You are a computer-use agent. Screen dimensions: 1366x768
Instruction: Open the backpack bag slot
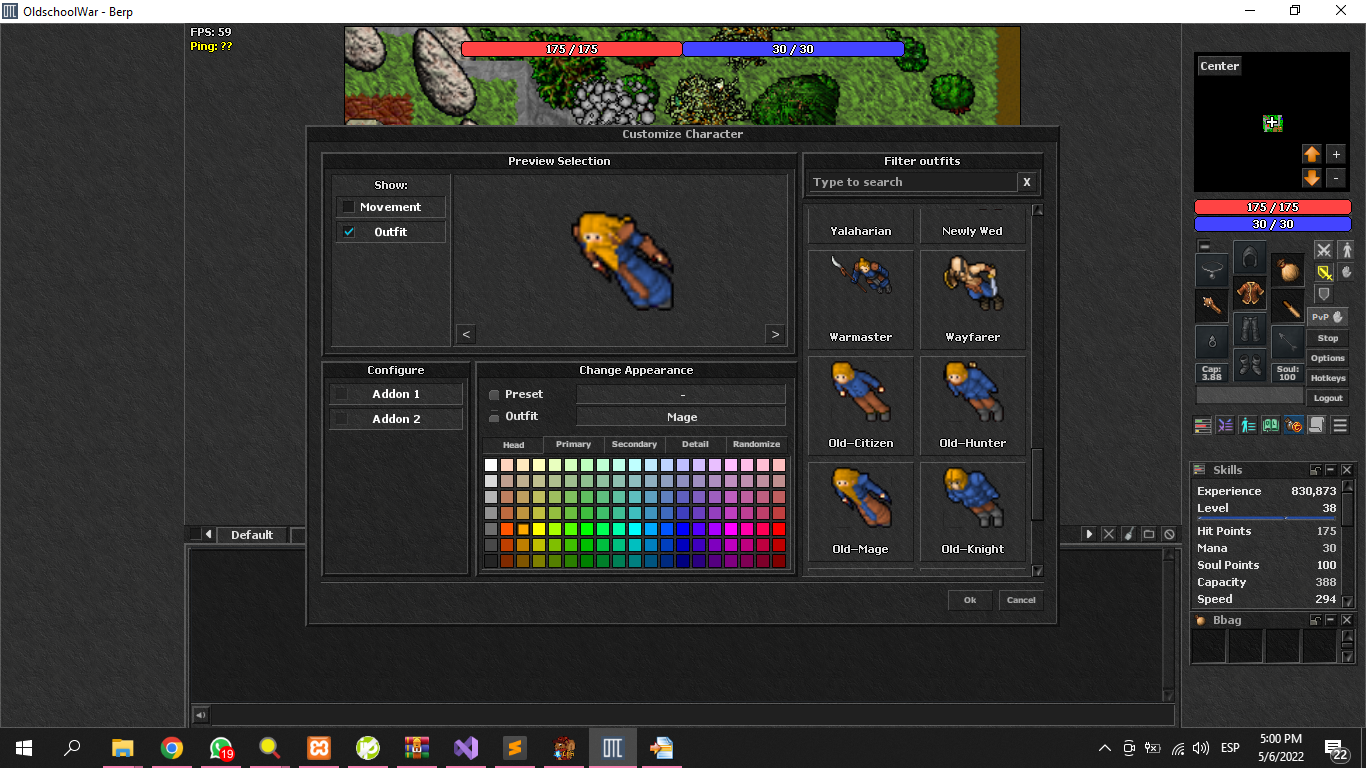point(1287,270)
